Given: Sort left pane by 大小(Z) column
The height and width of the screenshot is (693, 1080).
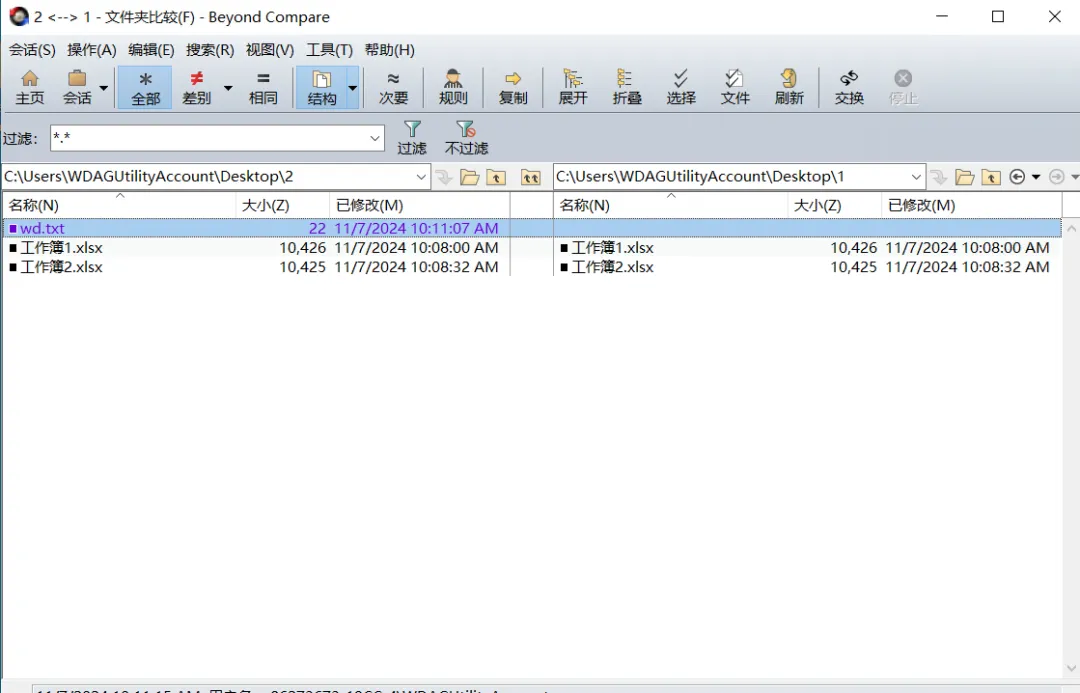Looking at the screenshot, I should pyautogui.click(x=282, y=205).
